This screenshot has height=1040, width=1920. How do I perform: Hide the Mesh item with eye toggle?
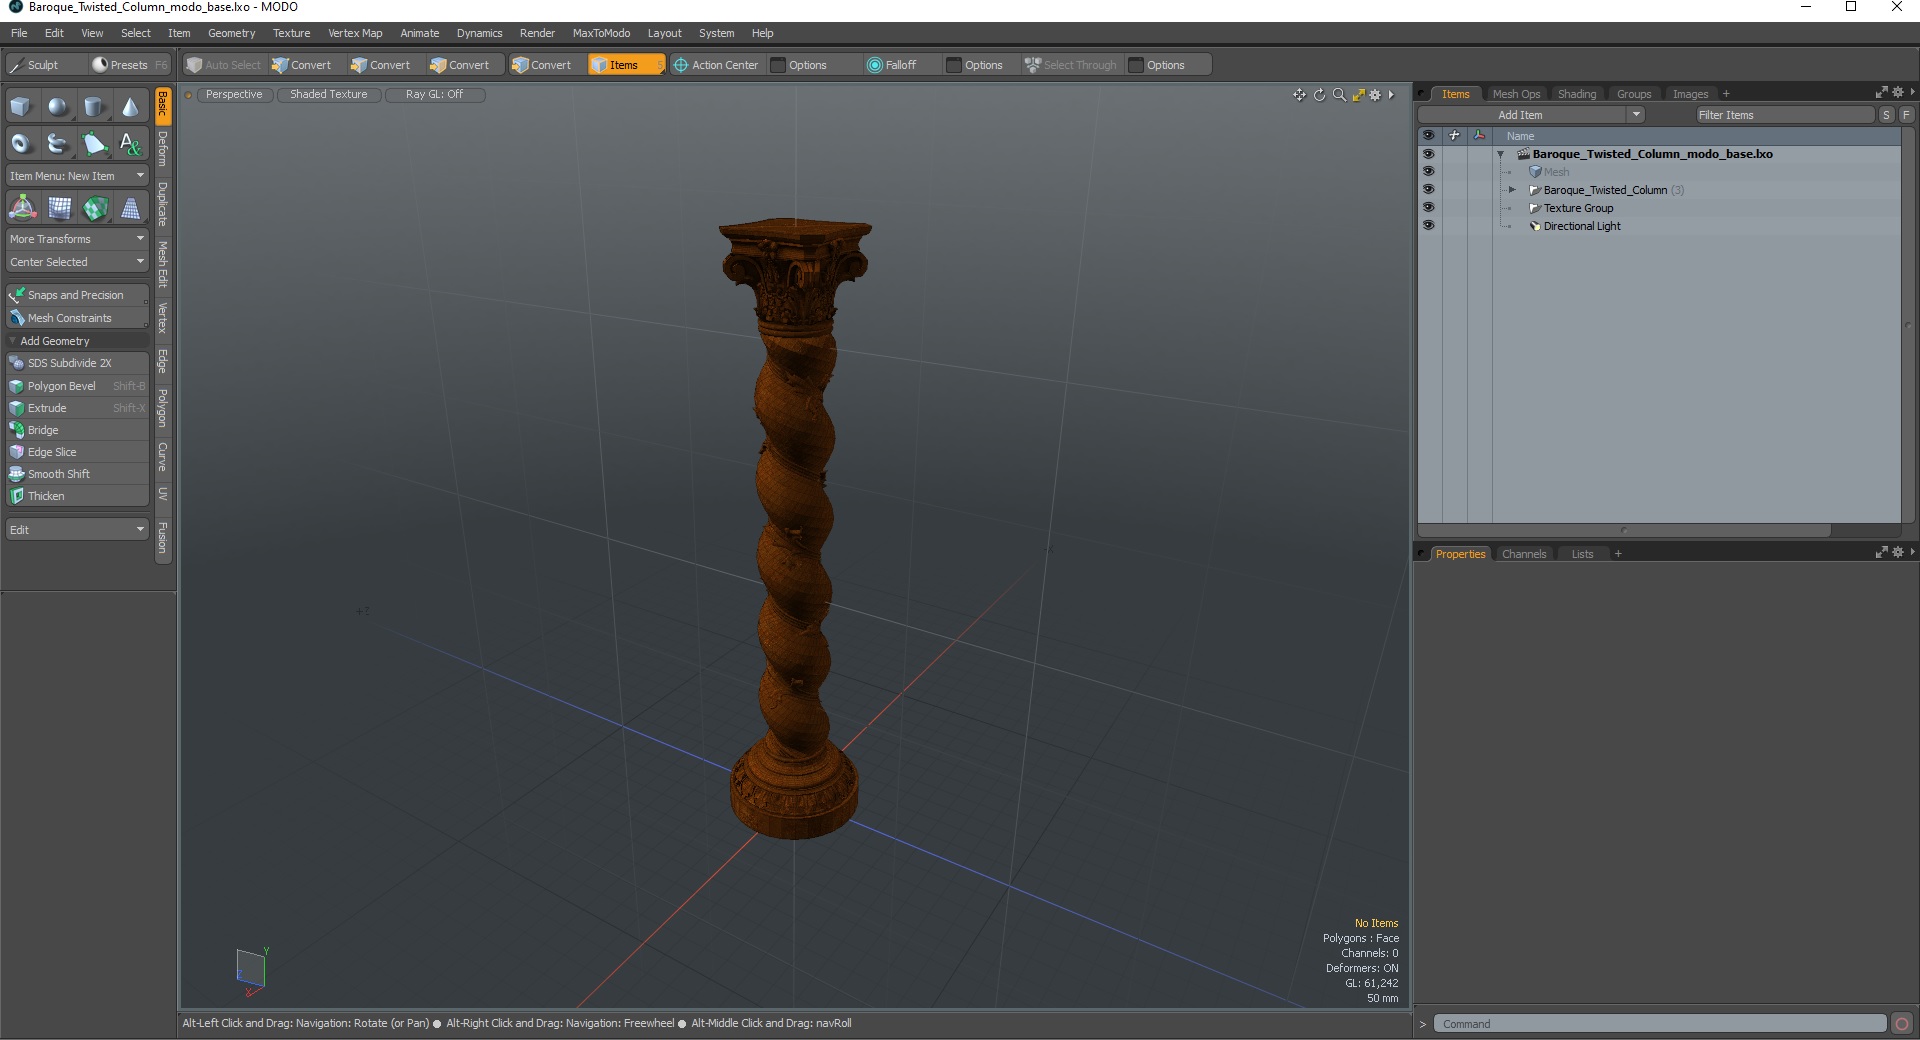(1428, 172)
